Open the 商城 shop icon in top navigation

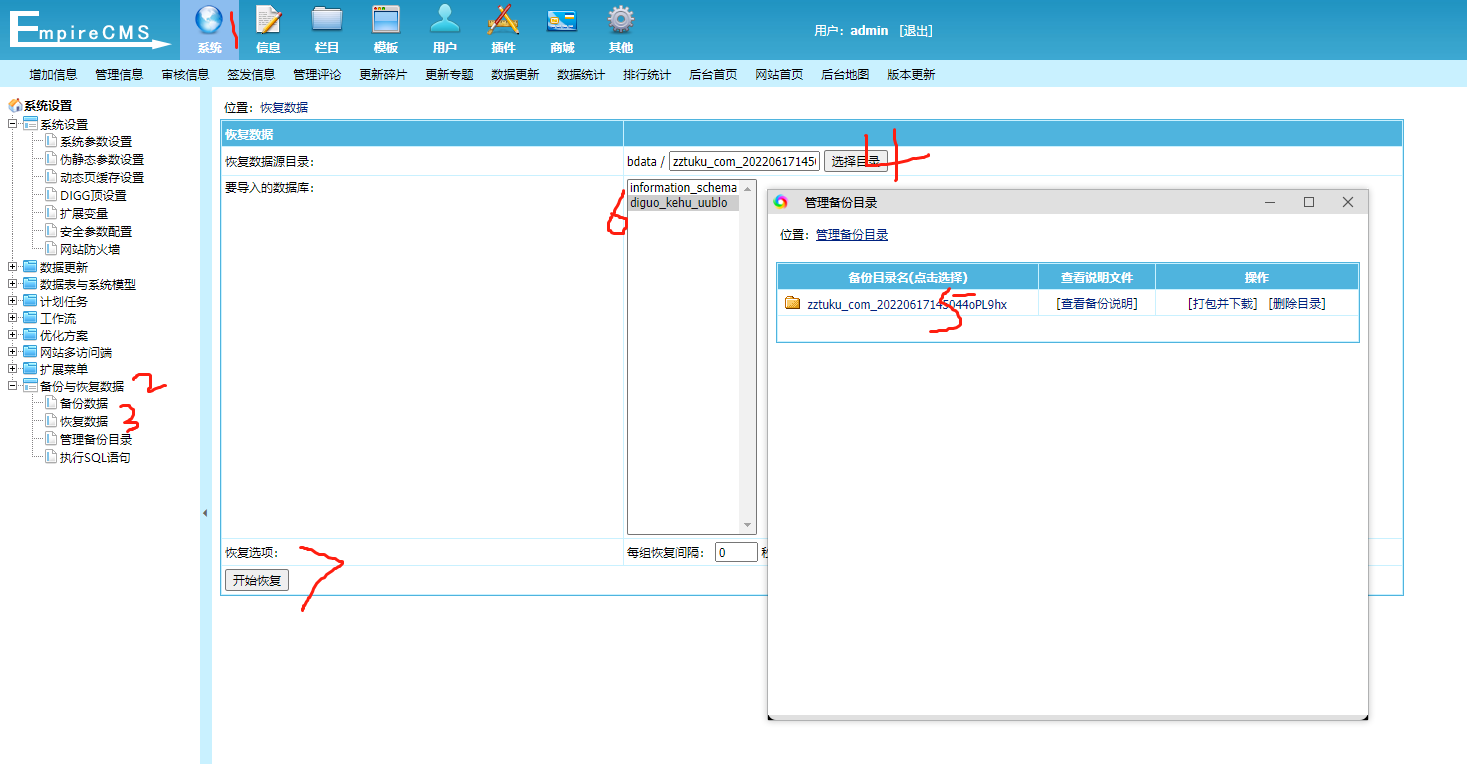pos(562,20)
